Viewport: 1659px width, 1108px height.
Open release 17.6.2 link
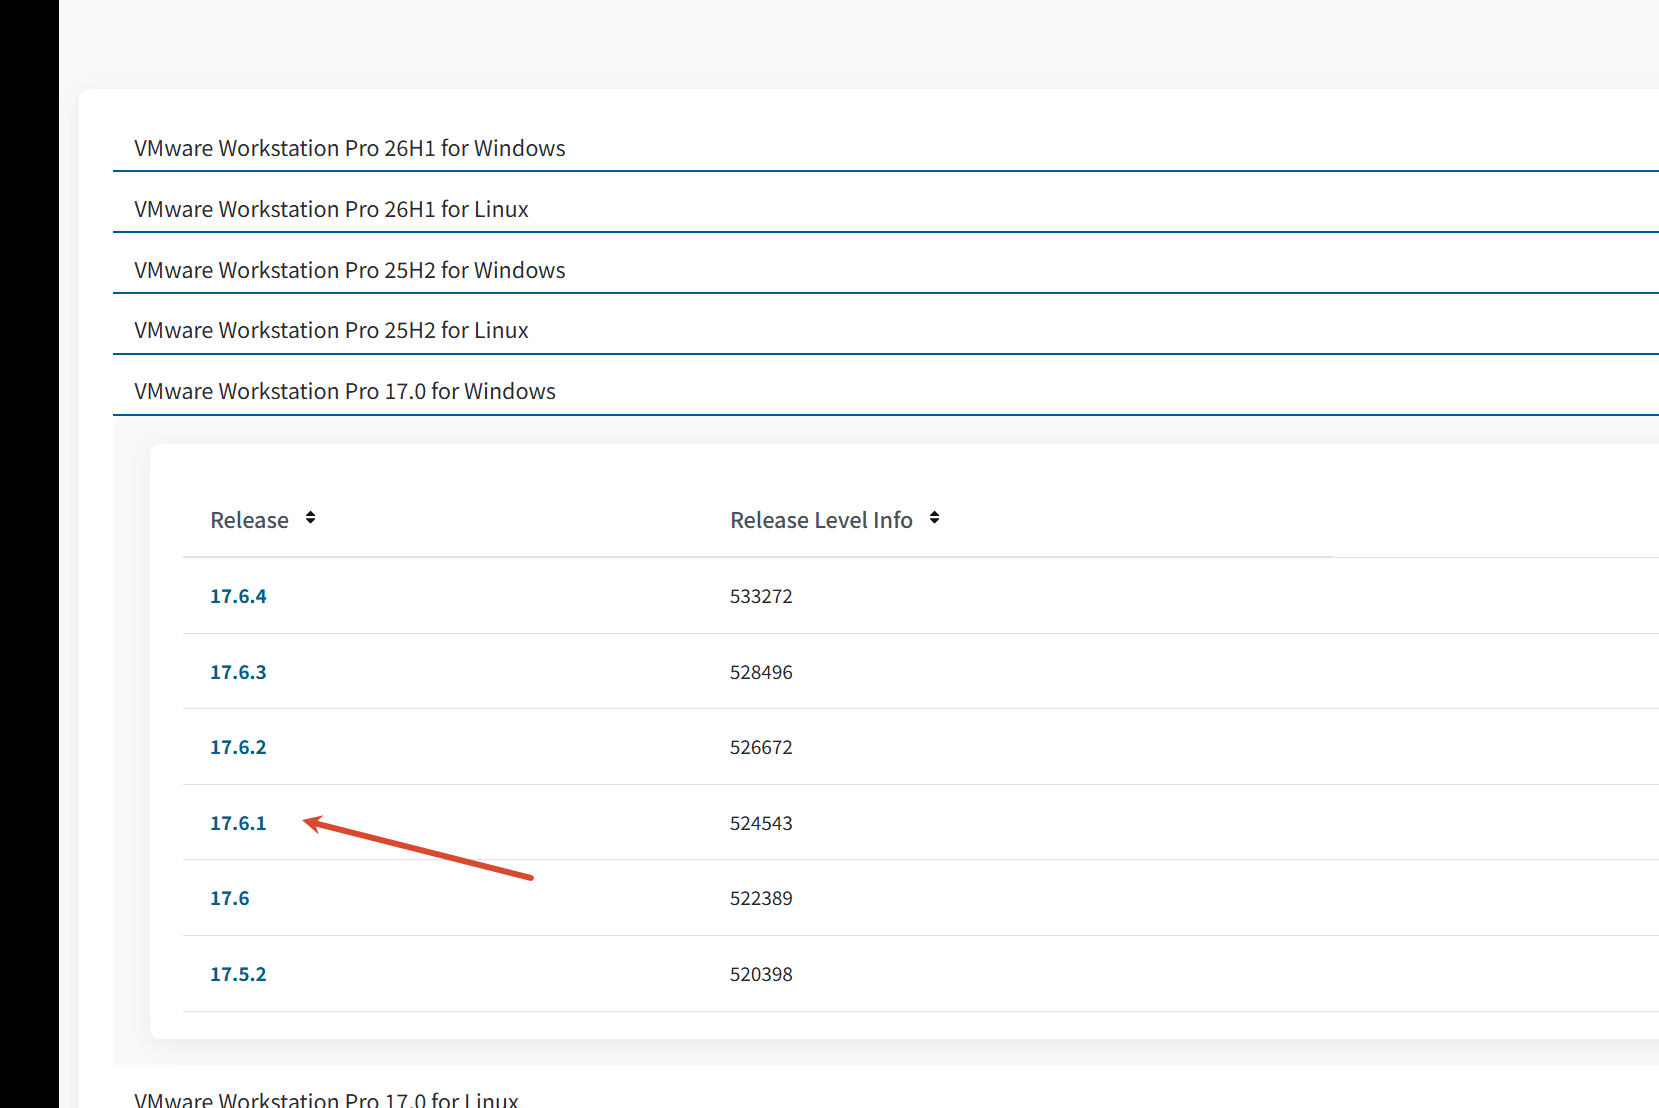[x=238, y=747]
